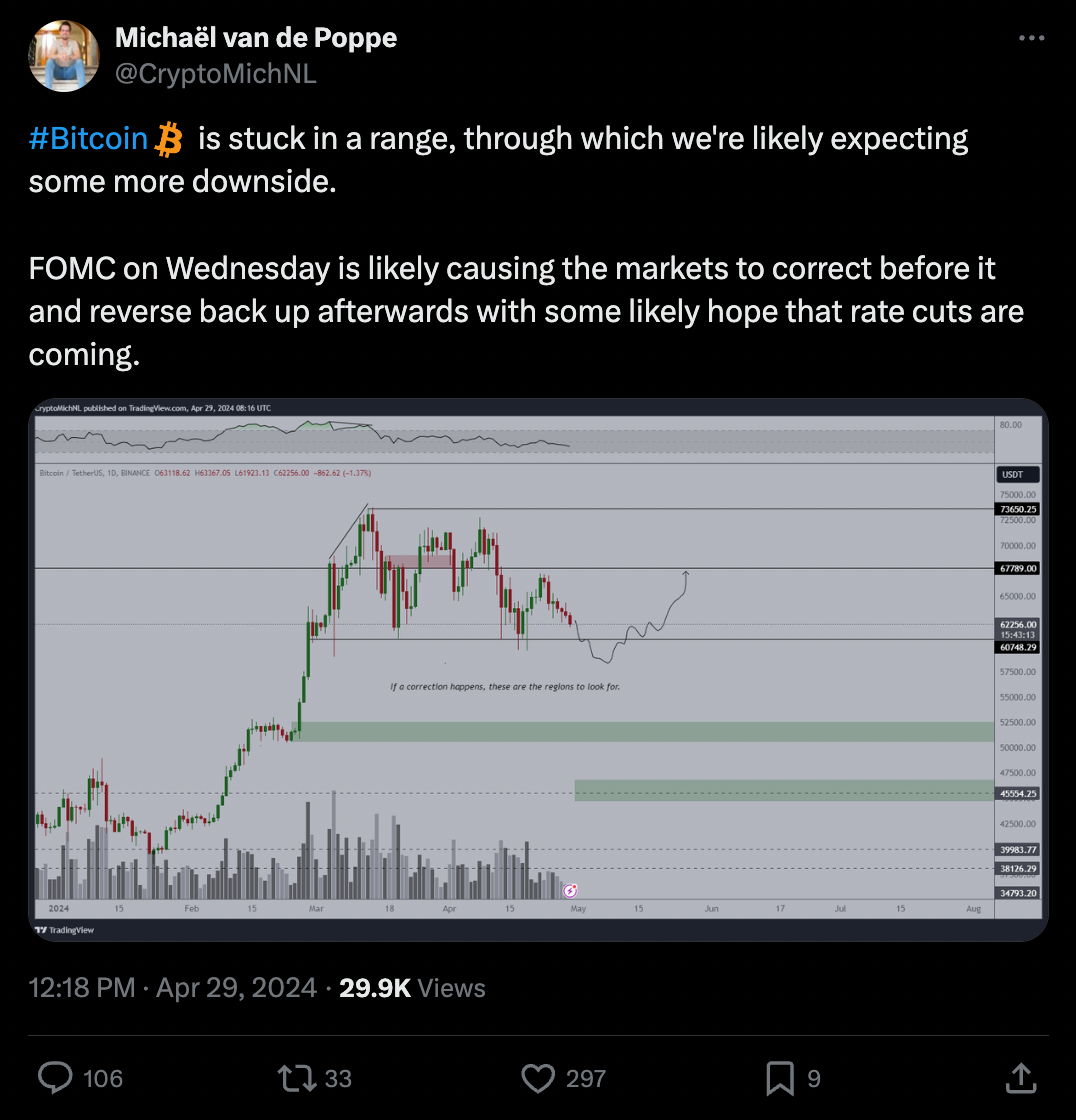Click the 60748.29 price label on the chart

tap(1018, 647)
